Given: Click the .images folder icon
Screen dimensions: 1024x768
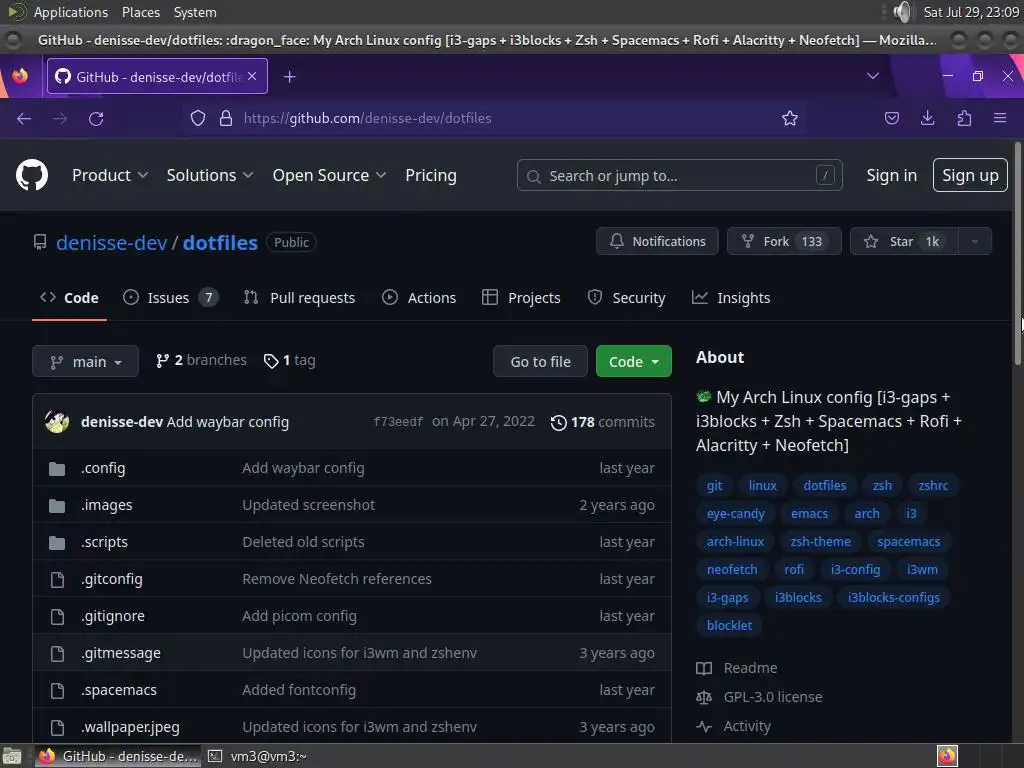Looking at the screenshot, I should [x=57, y=505].
